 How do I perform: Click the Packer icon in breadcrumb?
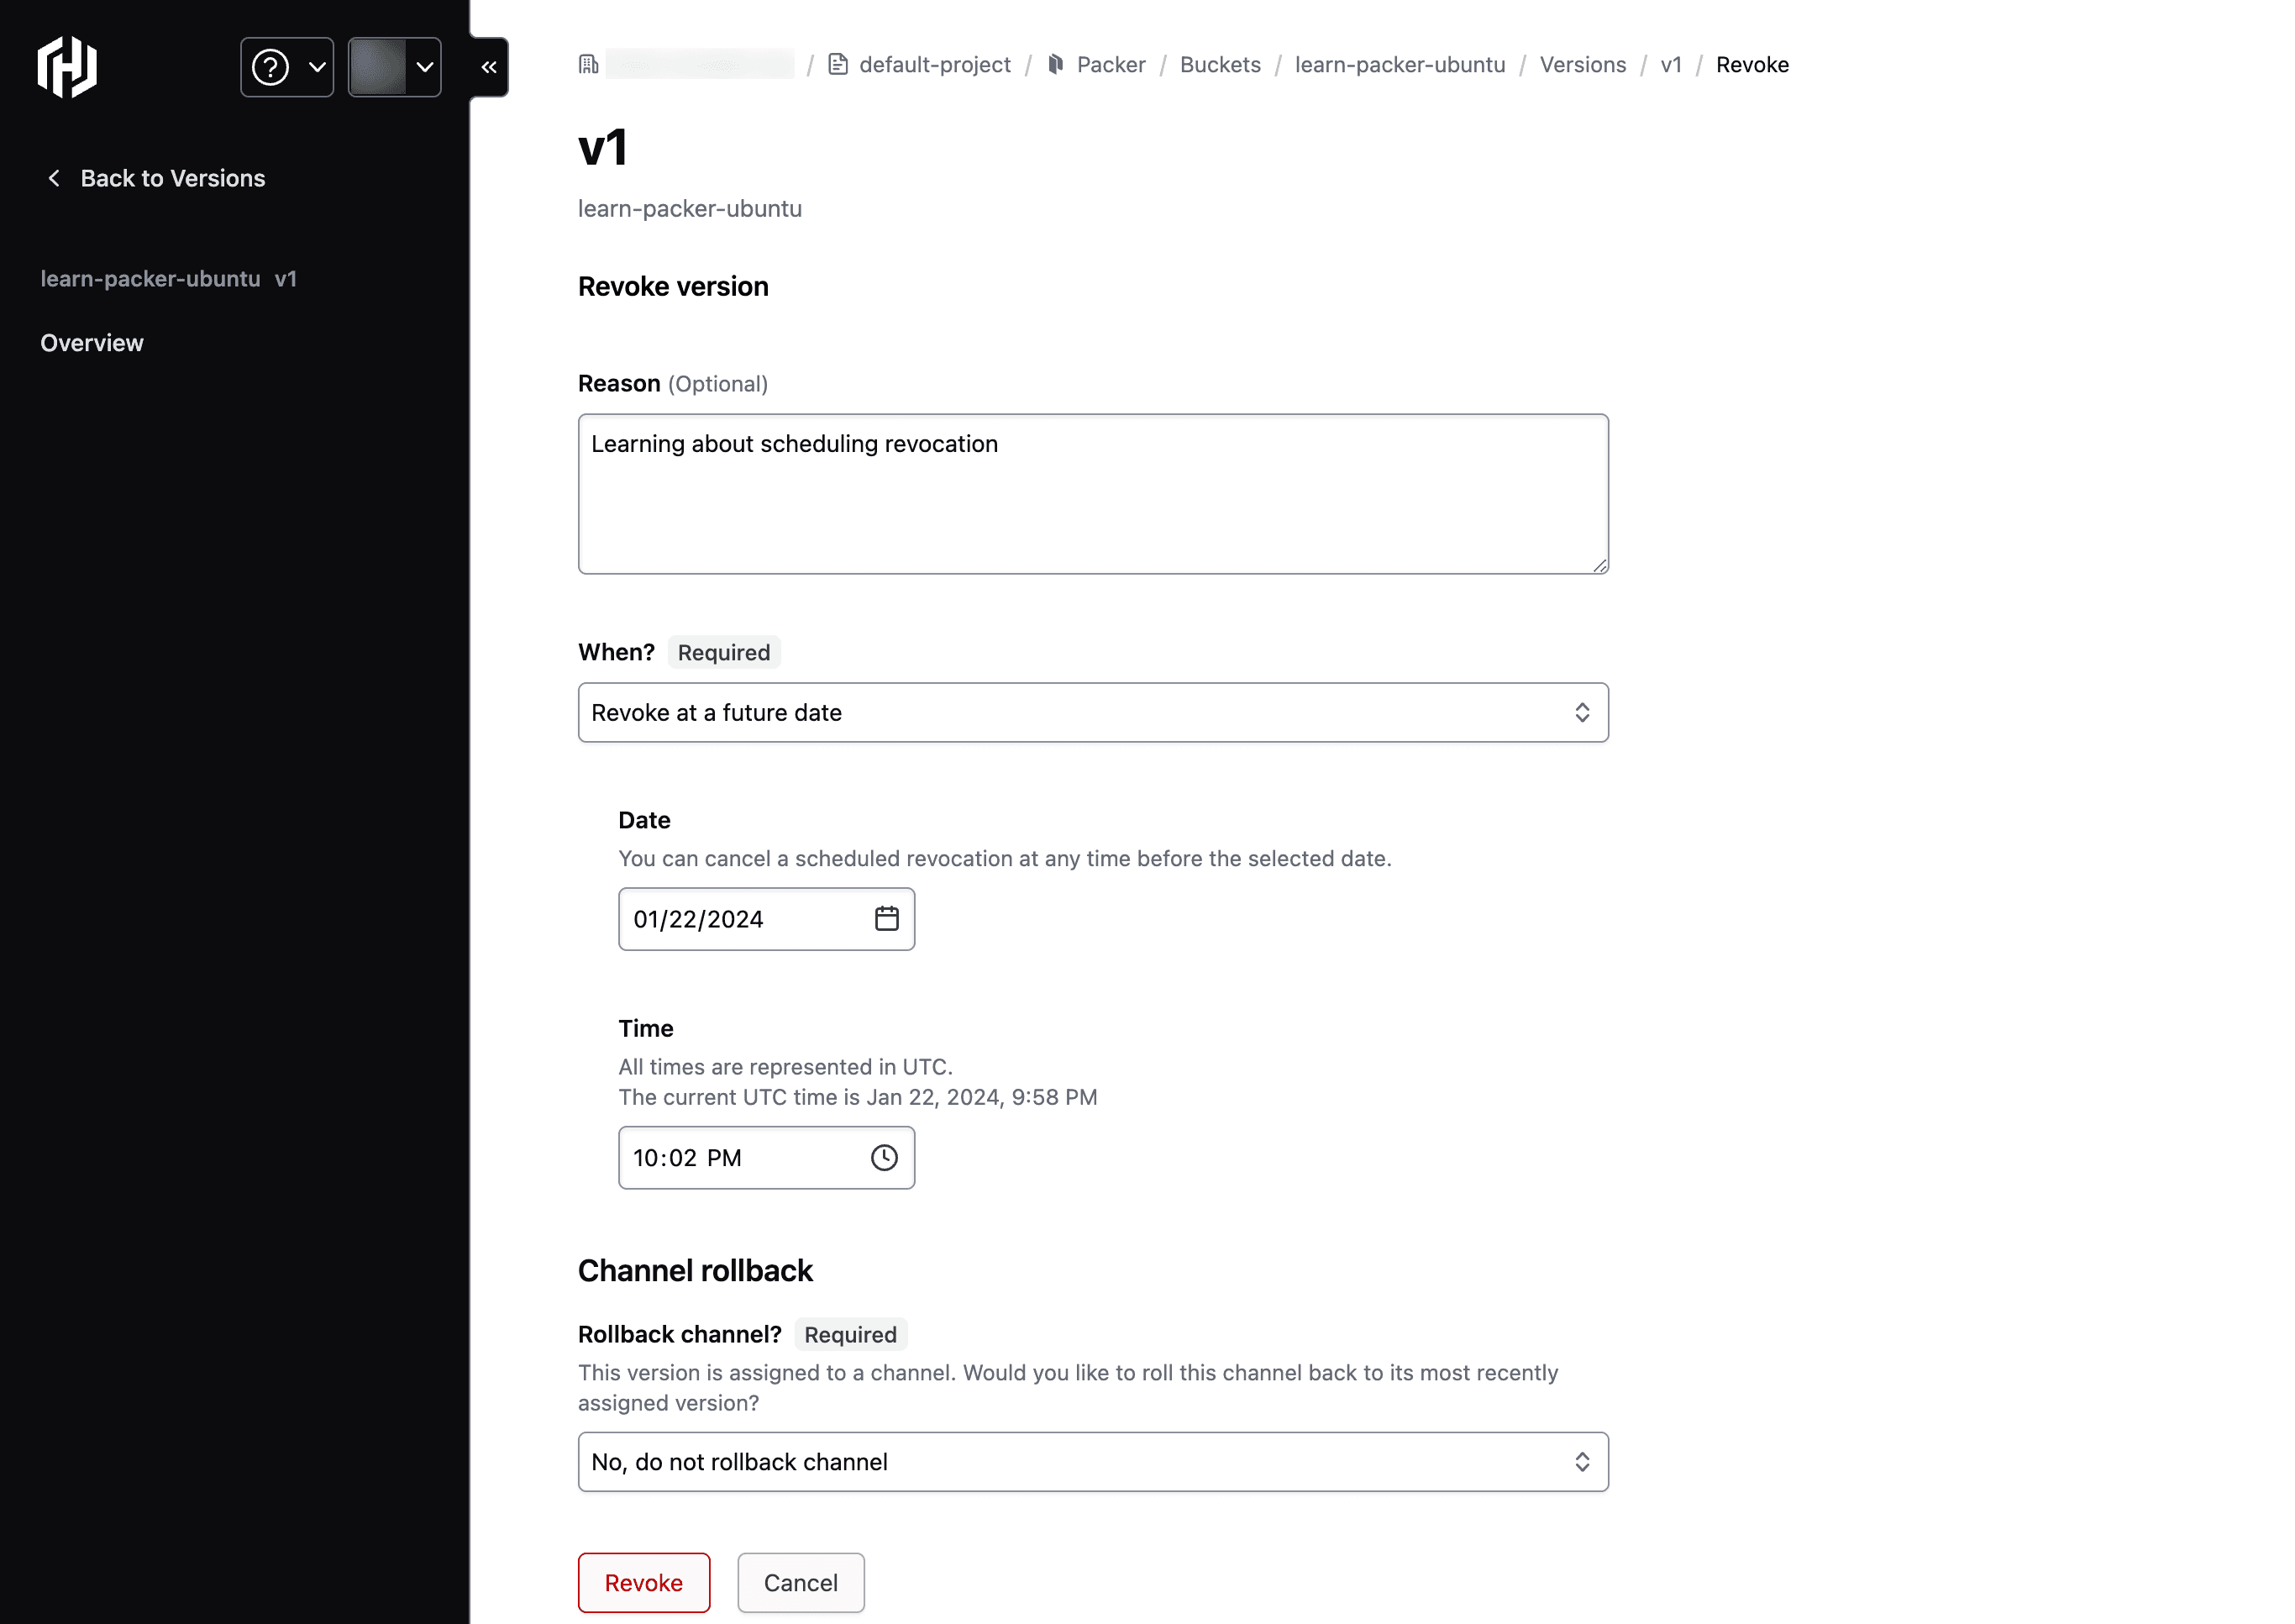(x=1056, y=63)
